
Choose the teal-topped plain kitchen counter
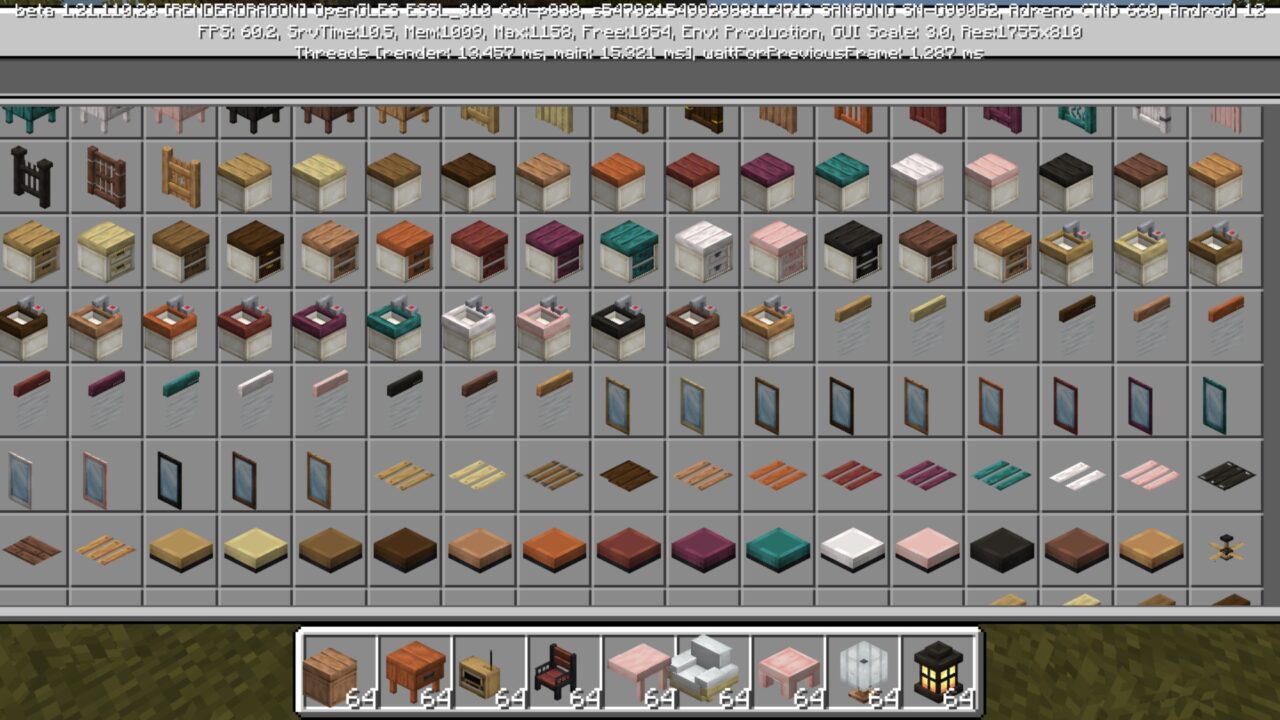(842, 181)
